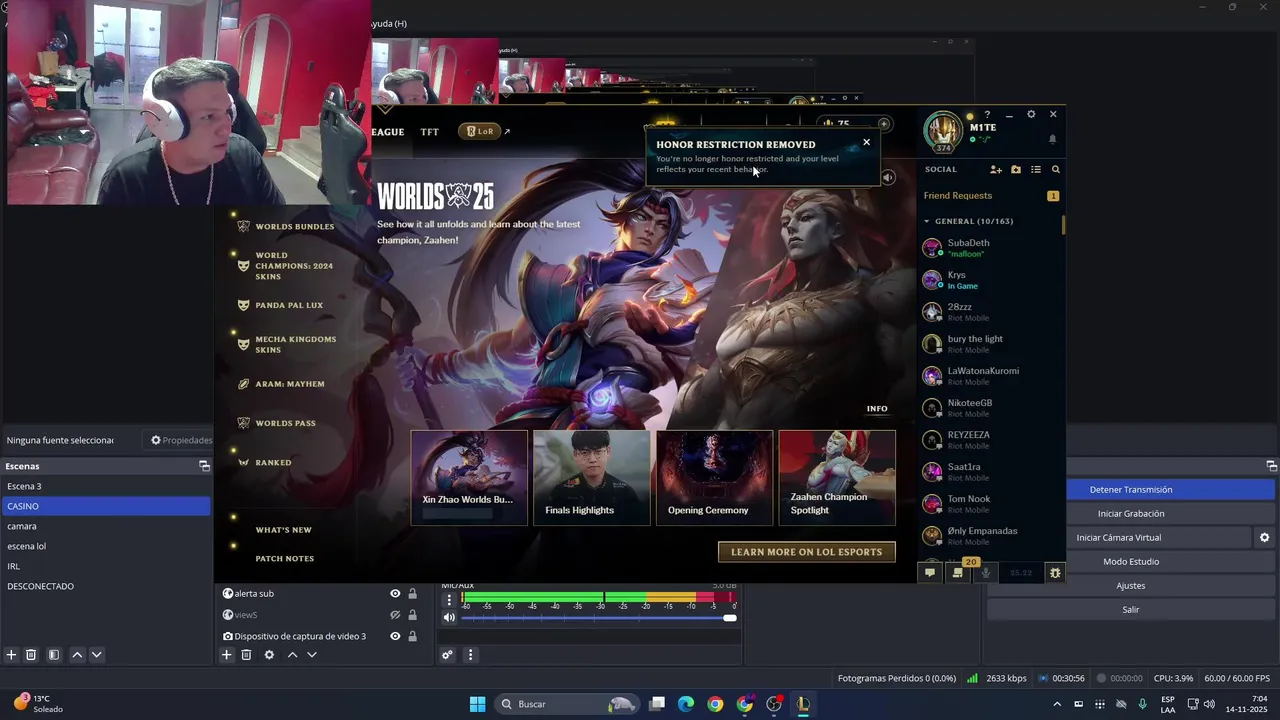
Task: Click Detener Transmisión button
Action: (x=1131, y=490)
